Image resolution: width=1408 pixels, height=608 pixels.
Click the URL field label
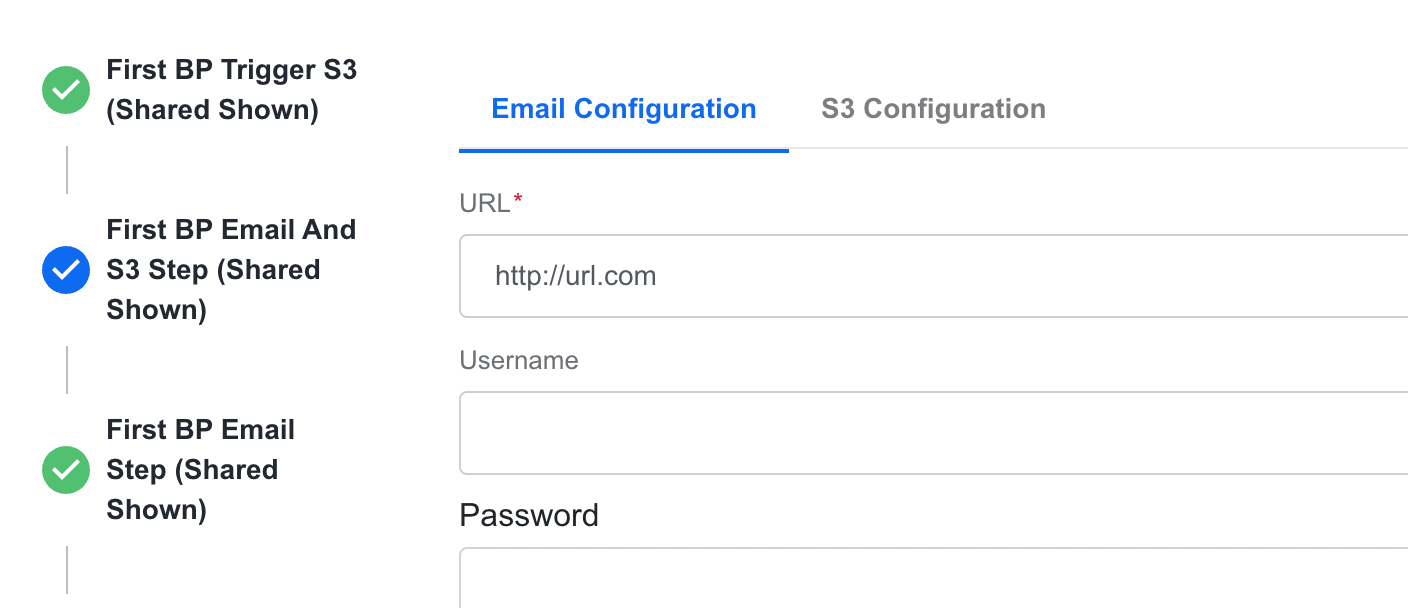click(x=485, y=203)
